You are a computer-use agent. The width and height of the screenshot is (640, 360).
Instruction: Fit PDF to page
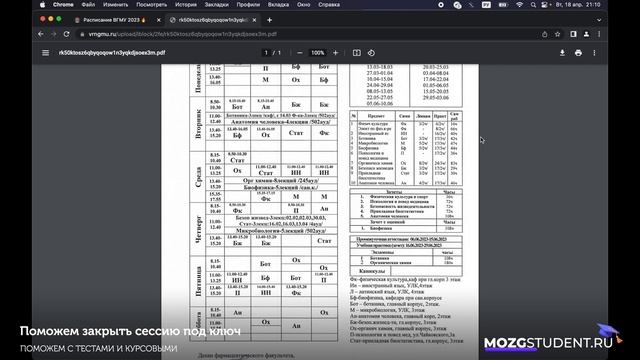(x=356, y=53)
